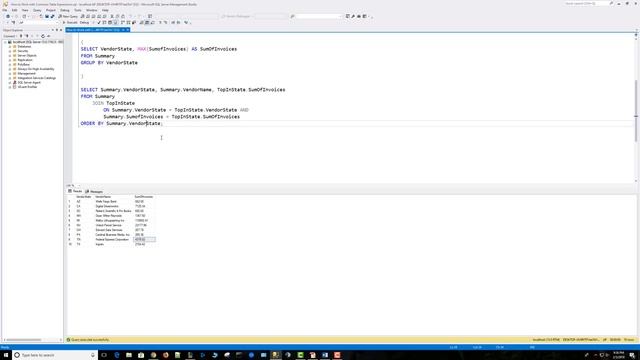
Task: Click the Object Explorer horizontal scrollbar
Action: coord(24,340)
